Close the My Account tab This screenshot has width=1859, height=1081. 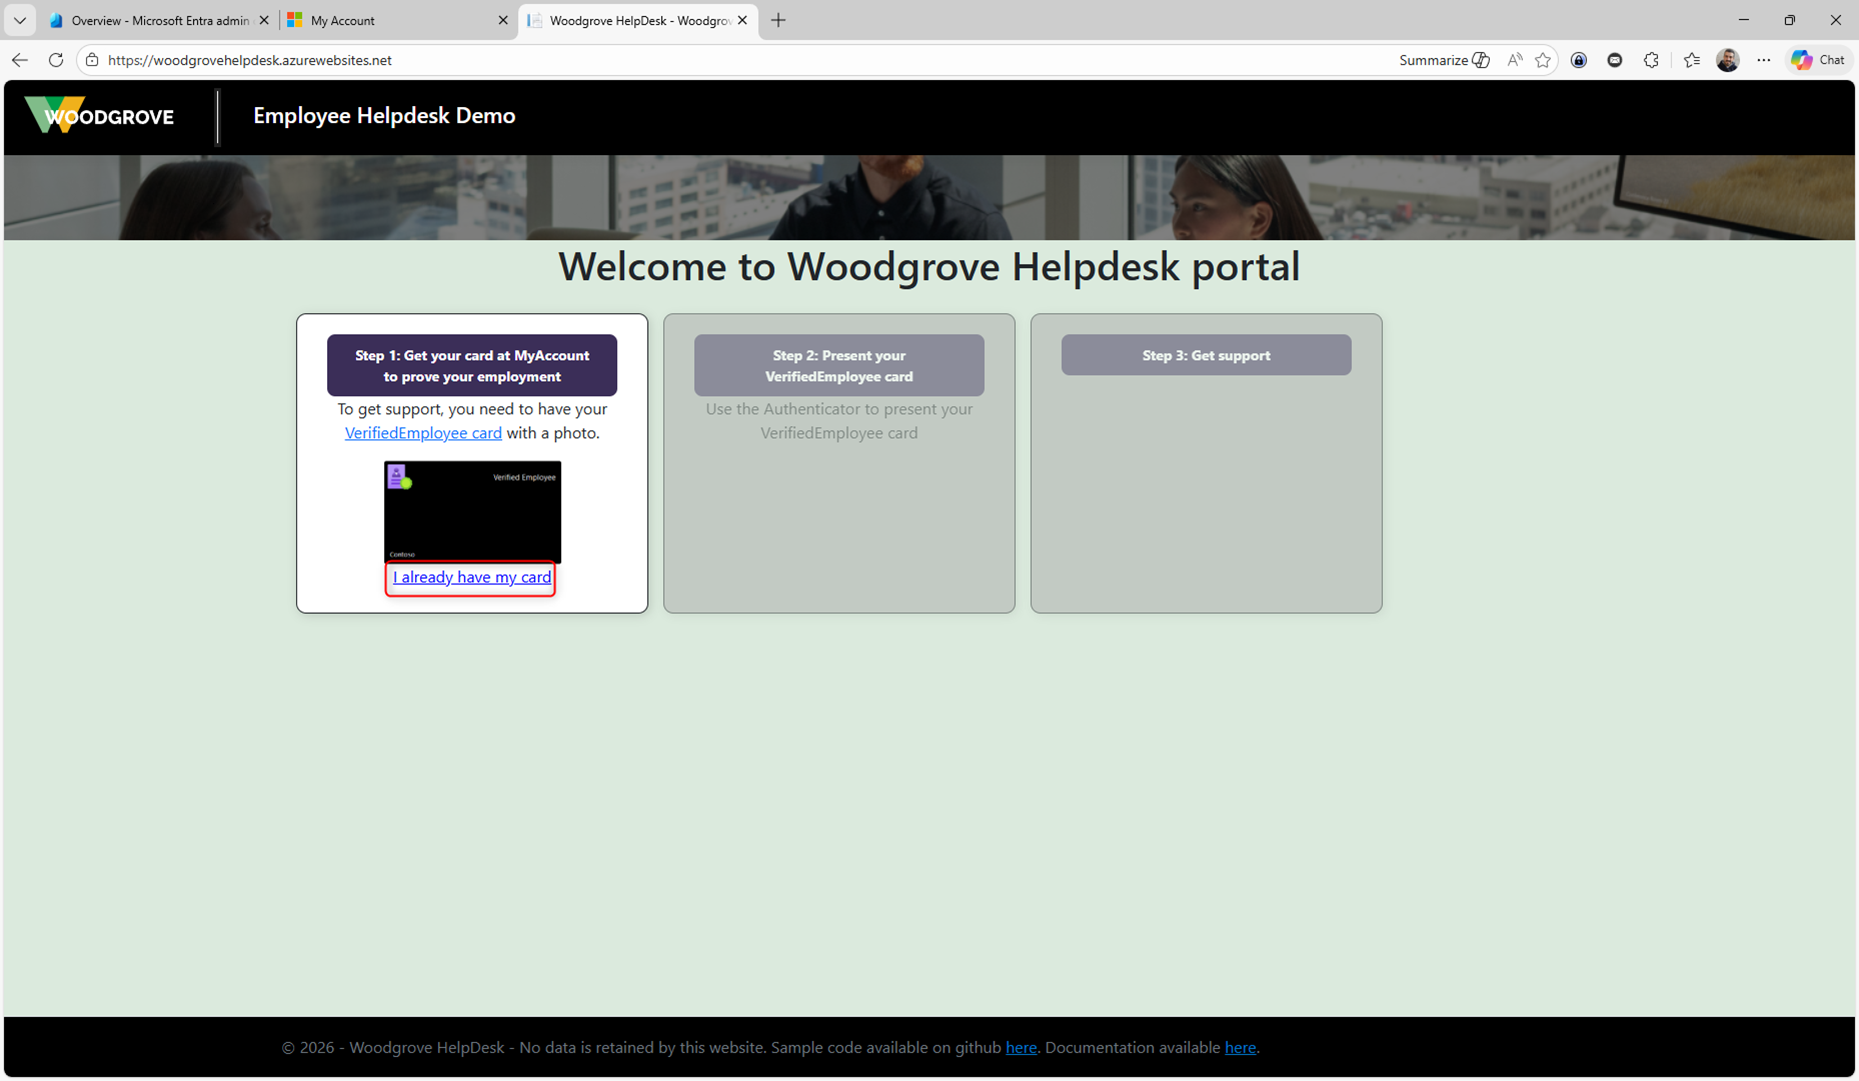(x=503, y=20)
